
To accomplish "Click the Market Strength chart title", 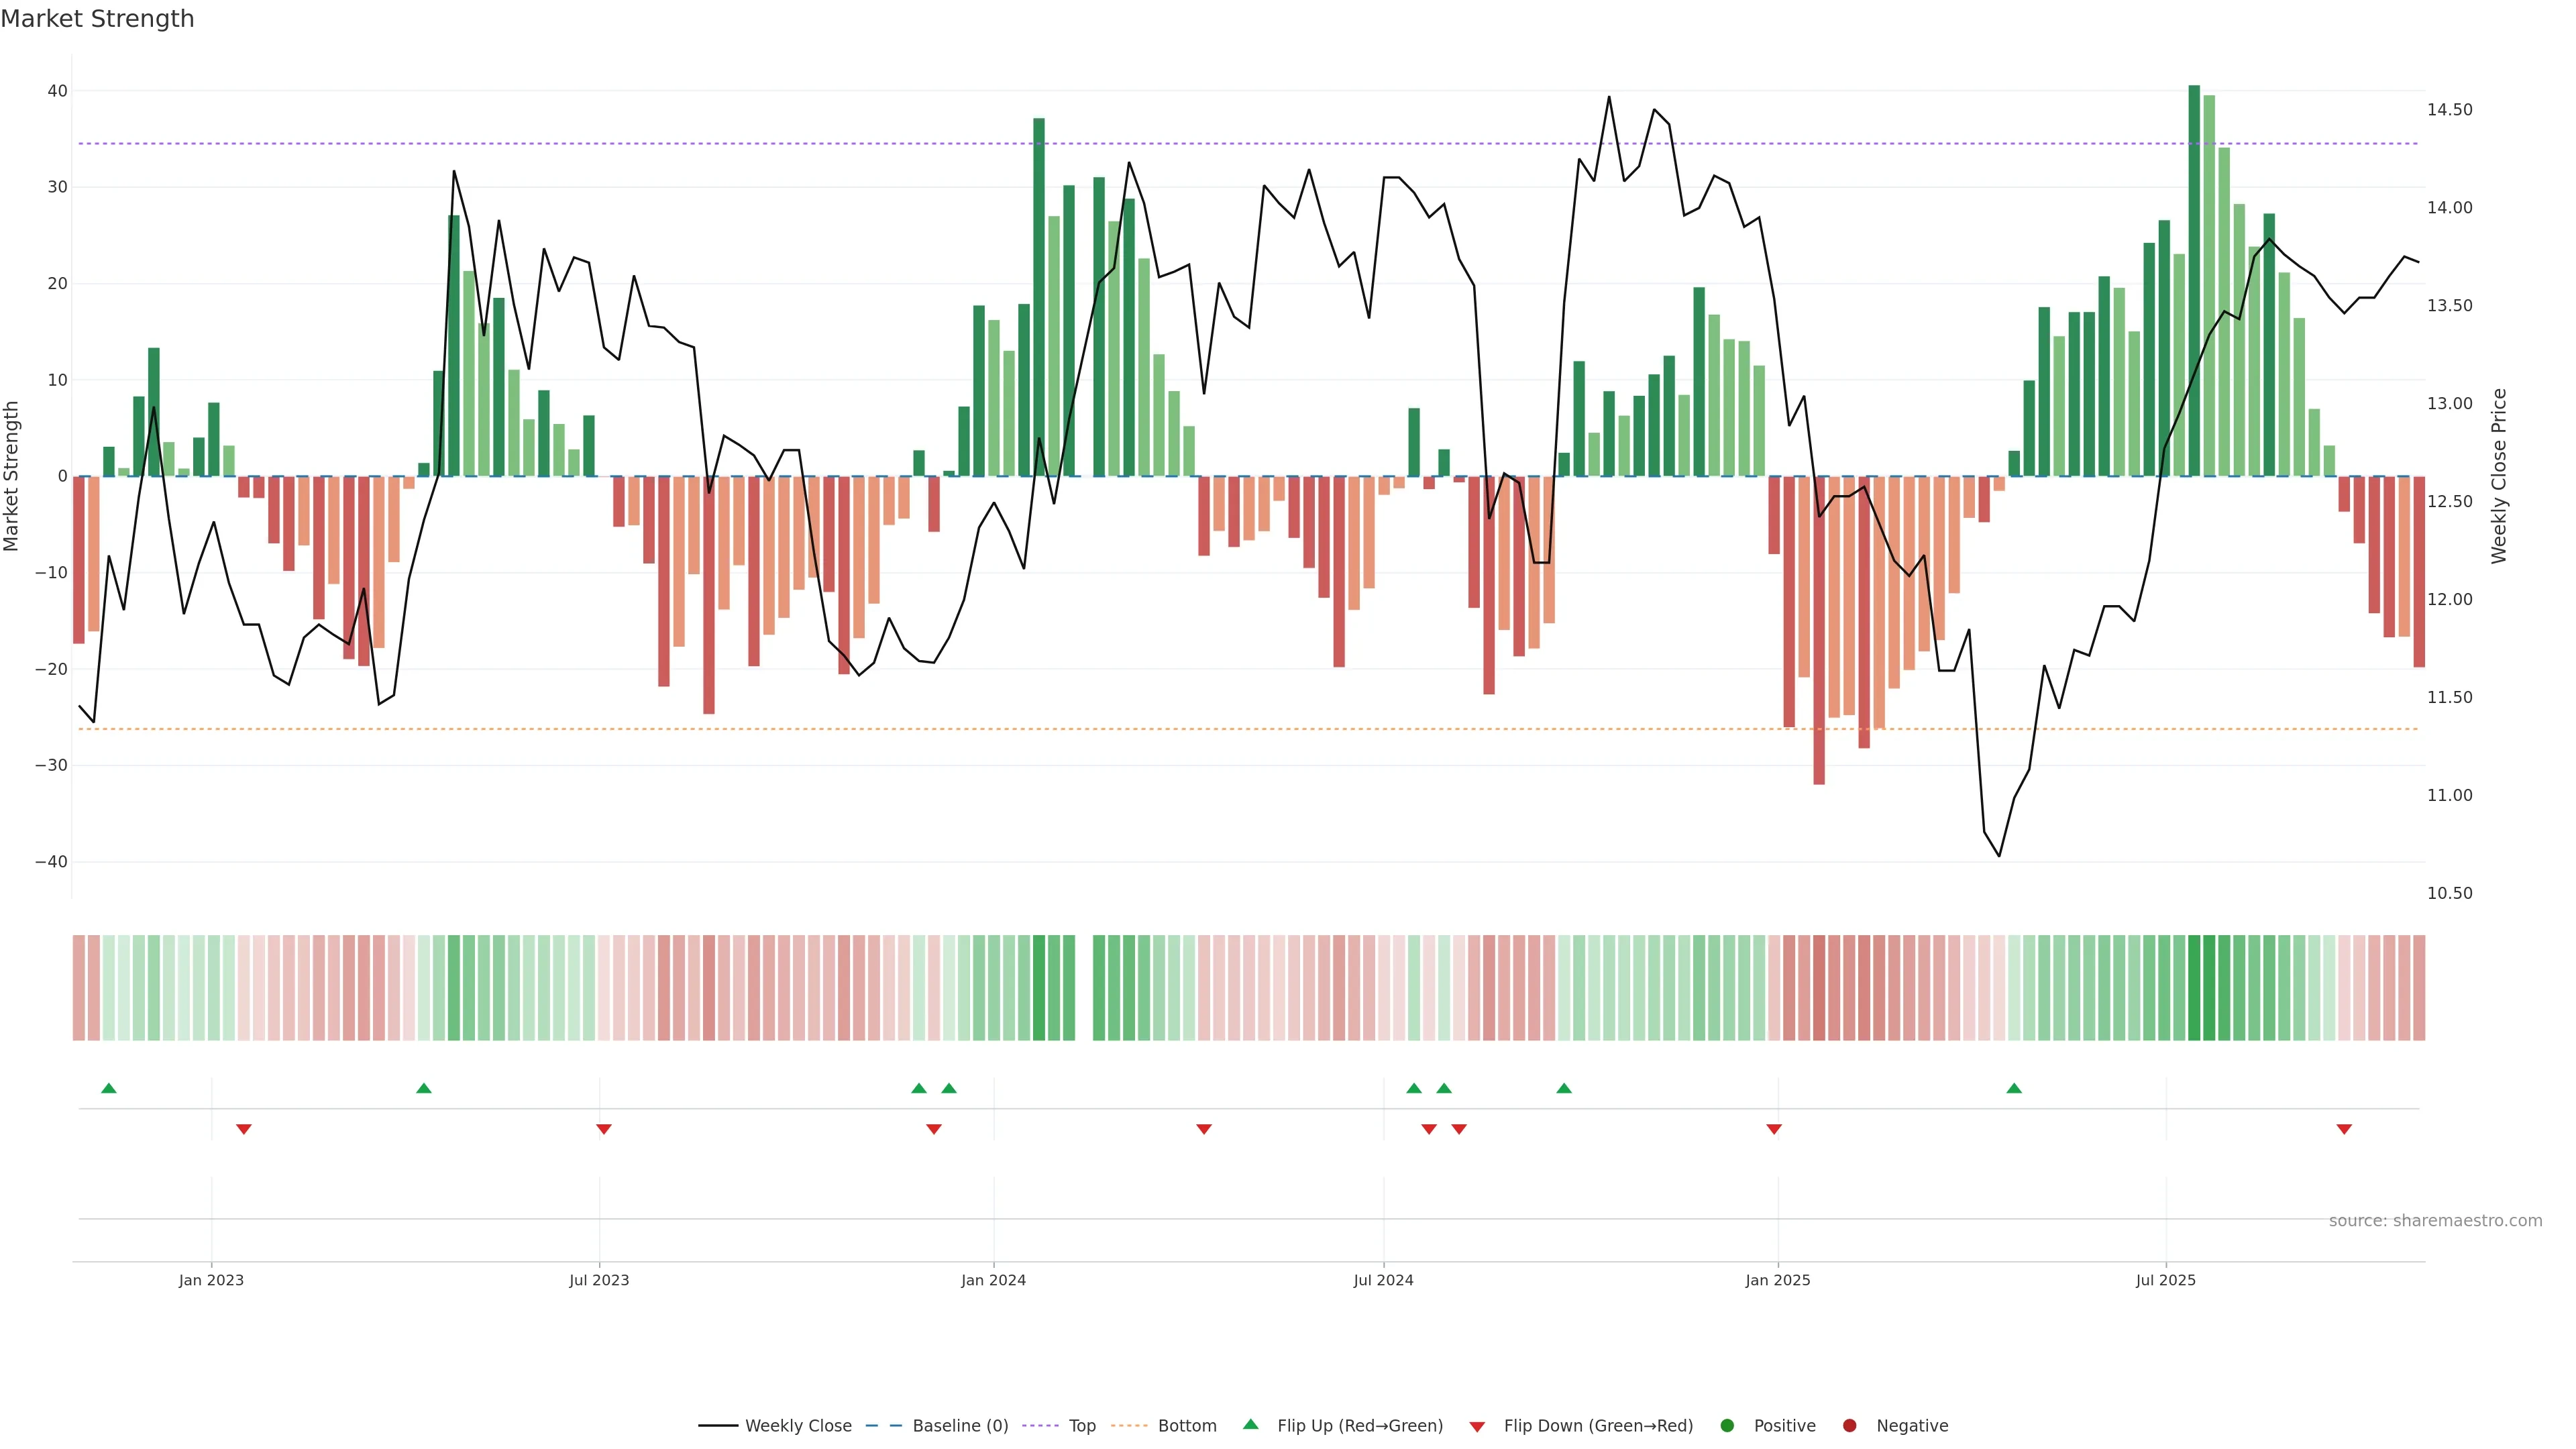I will [x=97, y=19].
